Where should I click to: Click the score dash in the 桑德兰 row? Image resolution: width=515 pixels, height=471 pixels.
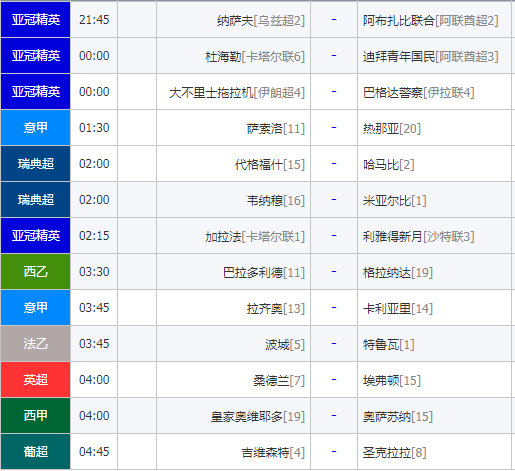[x=334, y=380]
